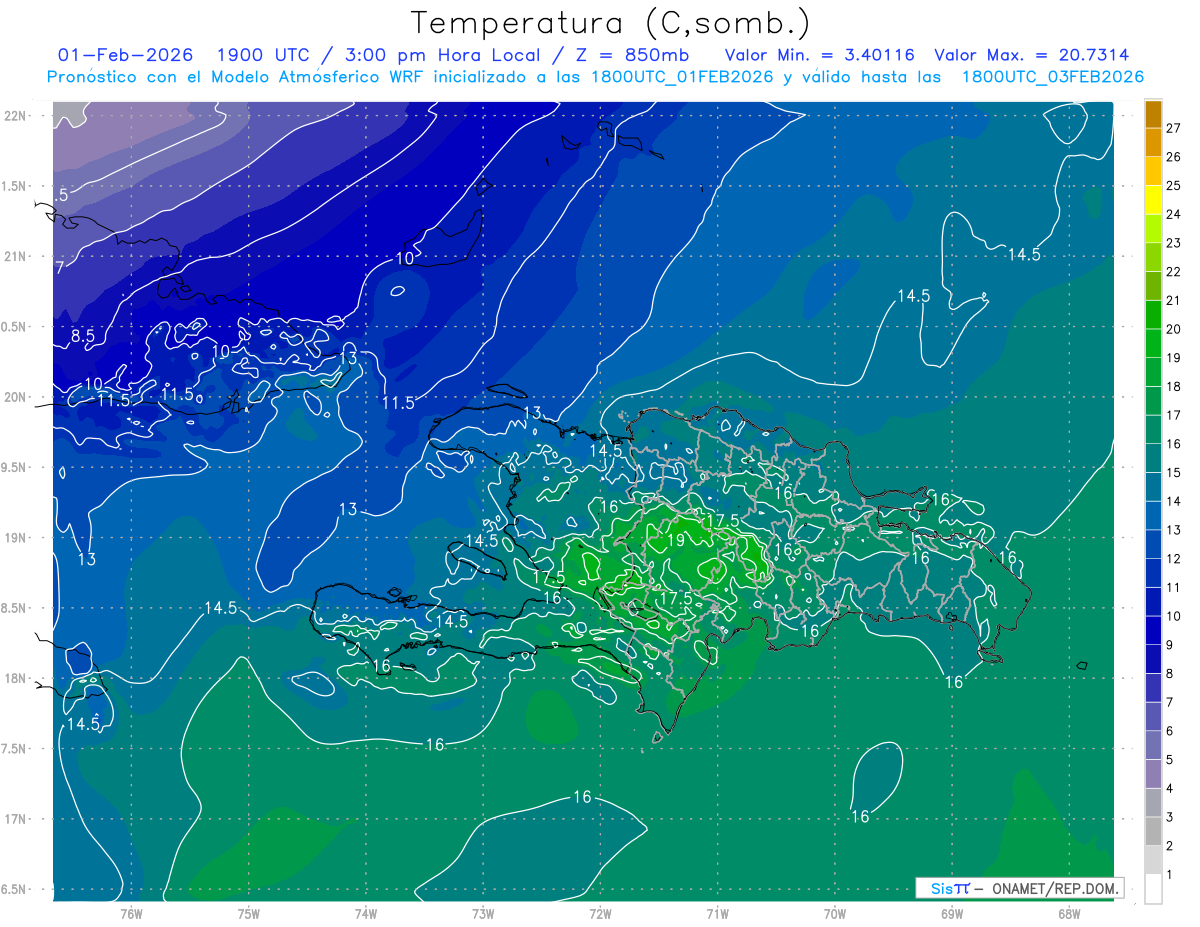Click the '69W' longitude axis label
Screen dimensions: 1200x927
(x=951, y=914)
